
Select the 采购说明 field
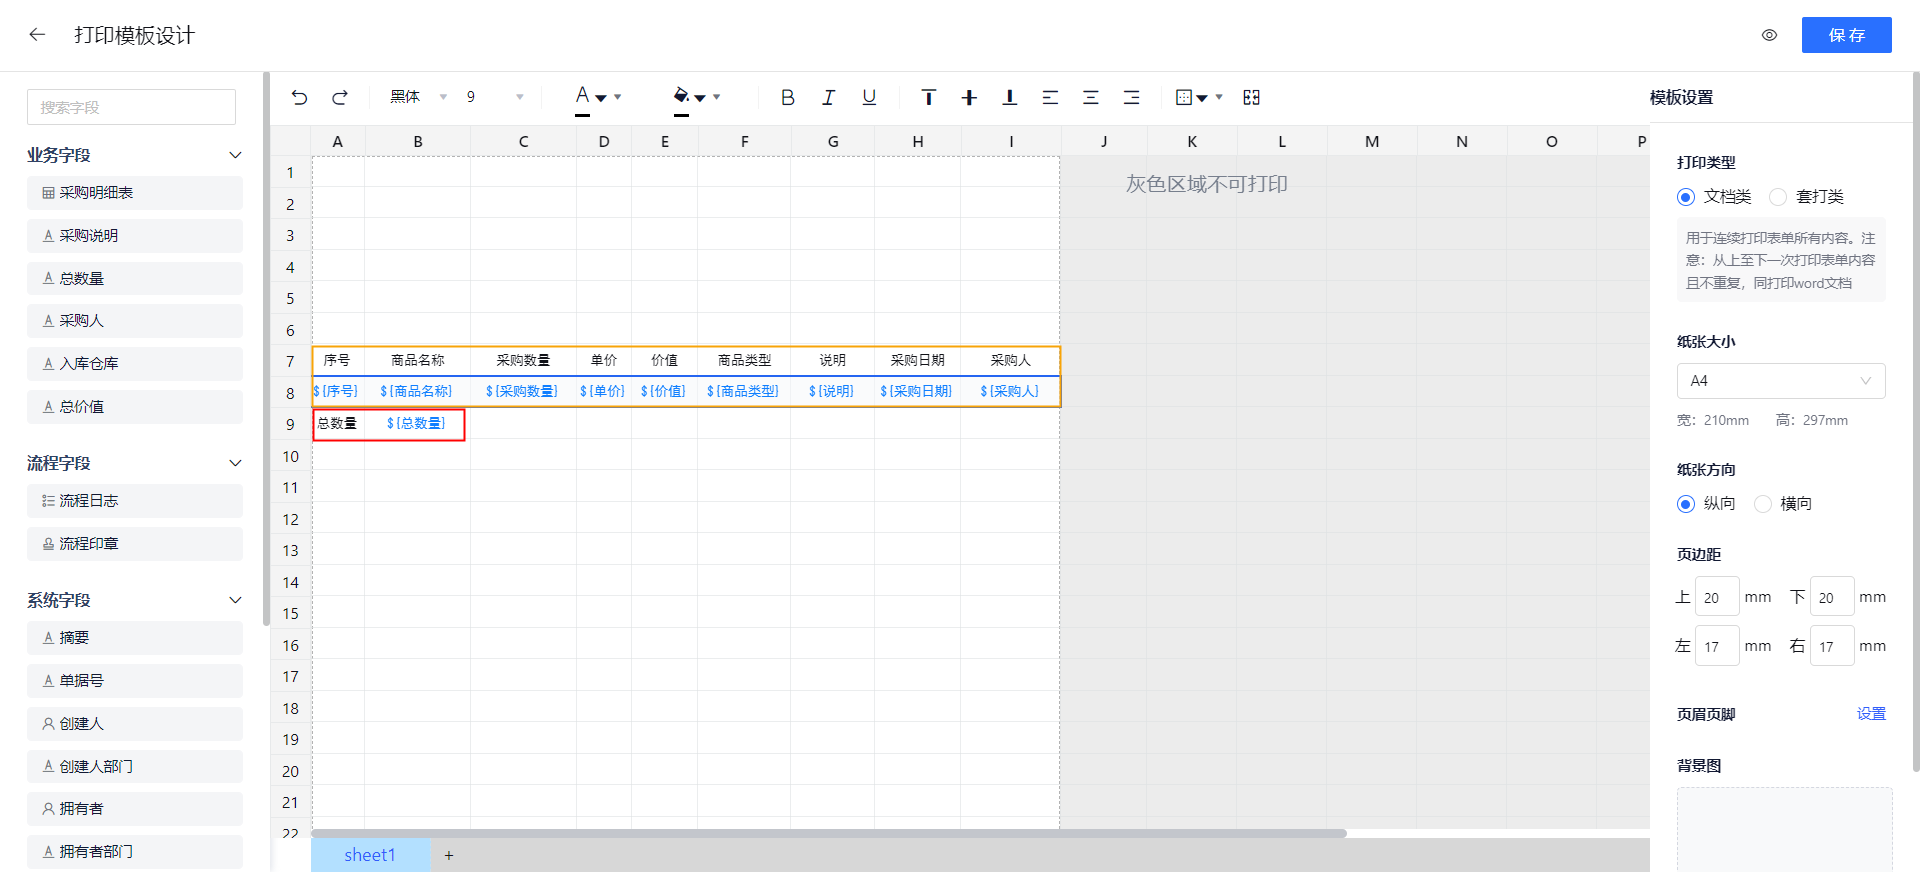(135, 236)
